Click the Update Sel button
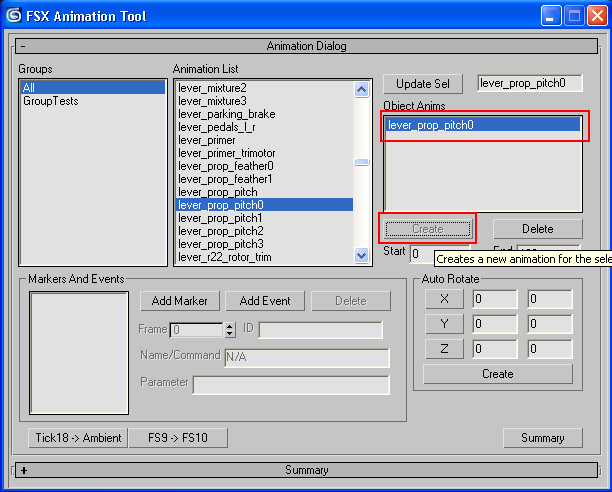This screenshot has height=492, width=612. coord(423,84)
